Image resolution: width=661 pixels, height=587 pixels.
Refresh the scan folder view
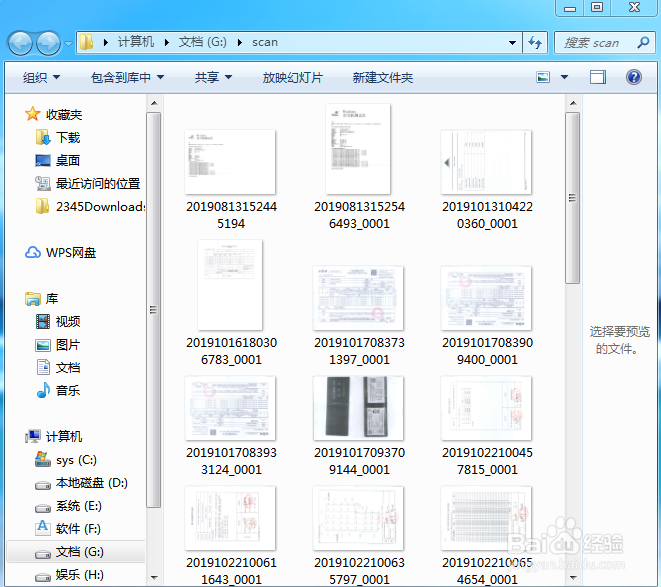click(x=535, y=43)
